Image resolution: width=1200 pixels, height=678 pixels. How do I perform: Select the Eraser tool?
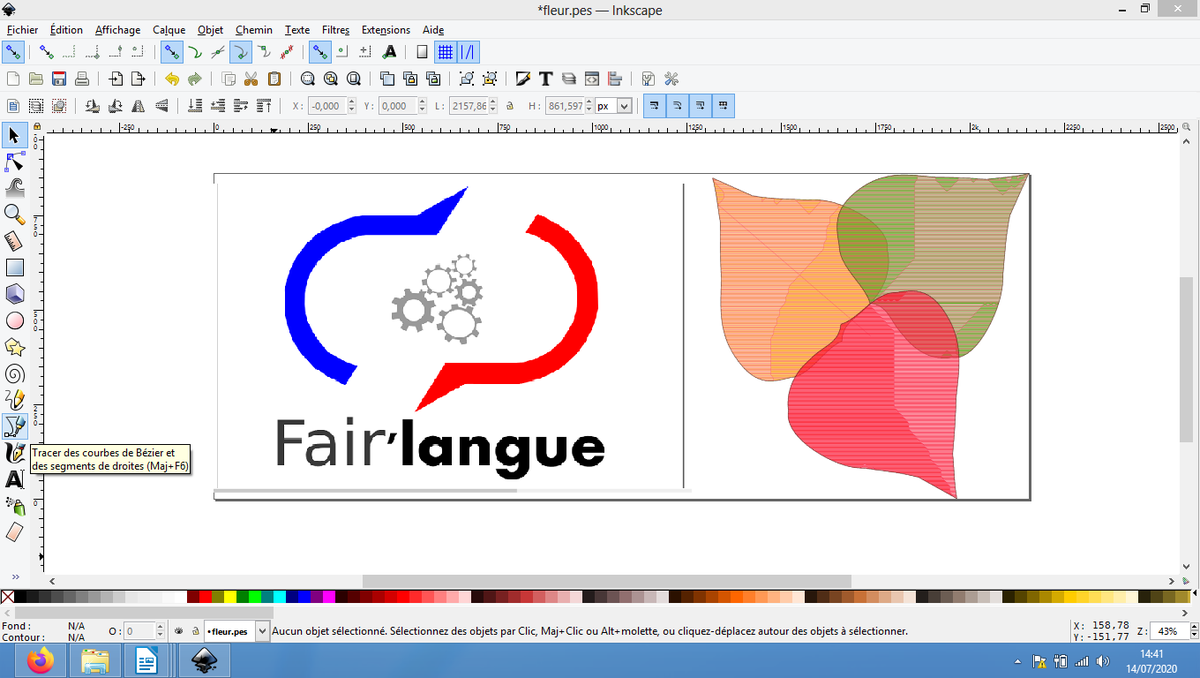(x=14, y=533)
